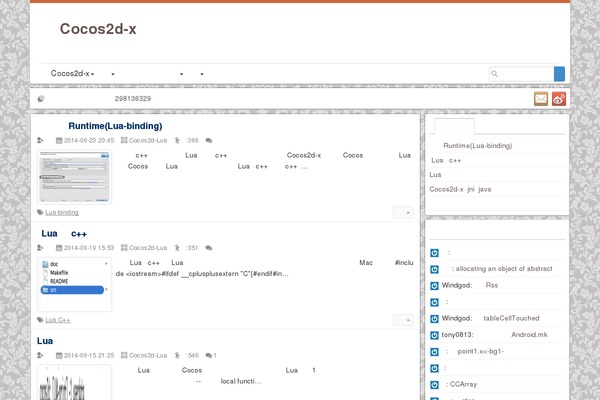This screenshot has width=600, height=400.
Task: Open the Lua C++ article title
Action: point(64,233)
